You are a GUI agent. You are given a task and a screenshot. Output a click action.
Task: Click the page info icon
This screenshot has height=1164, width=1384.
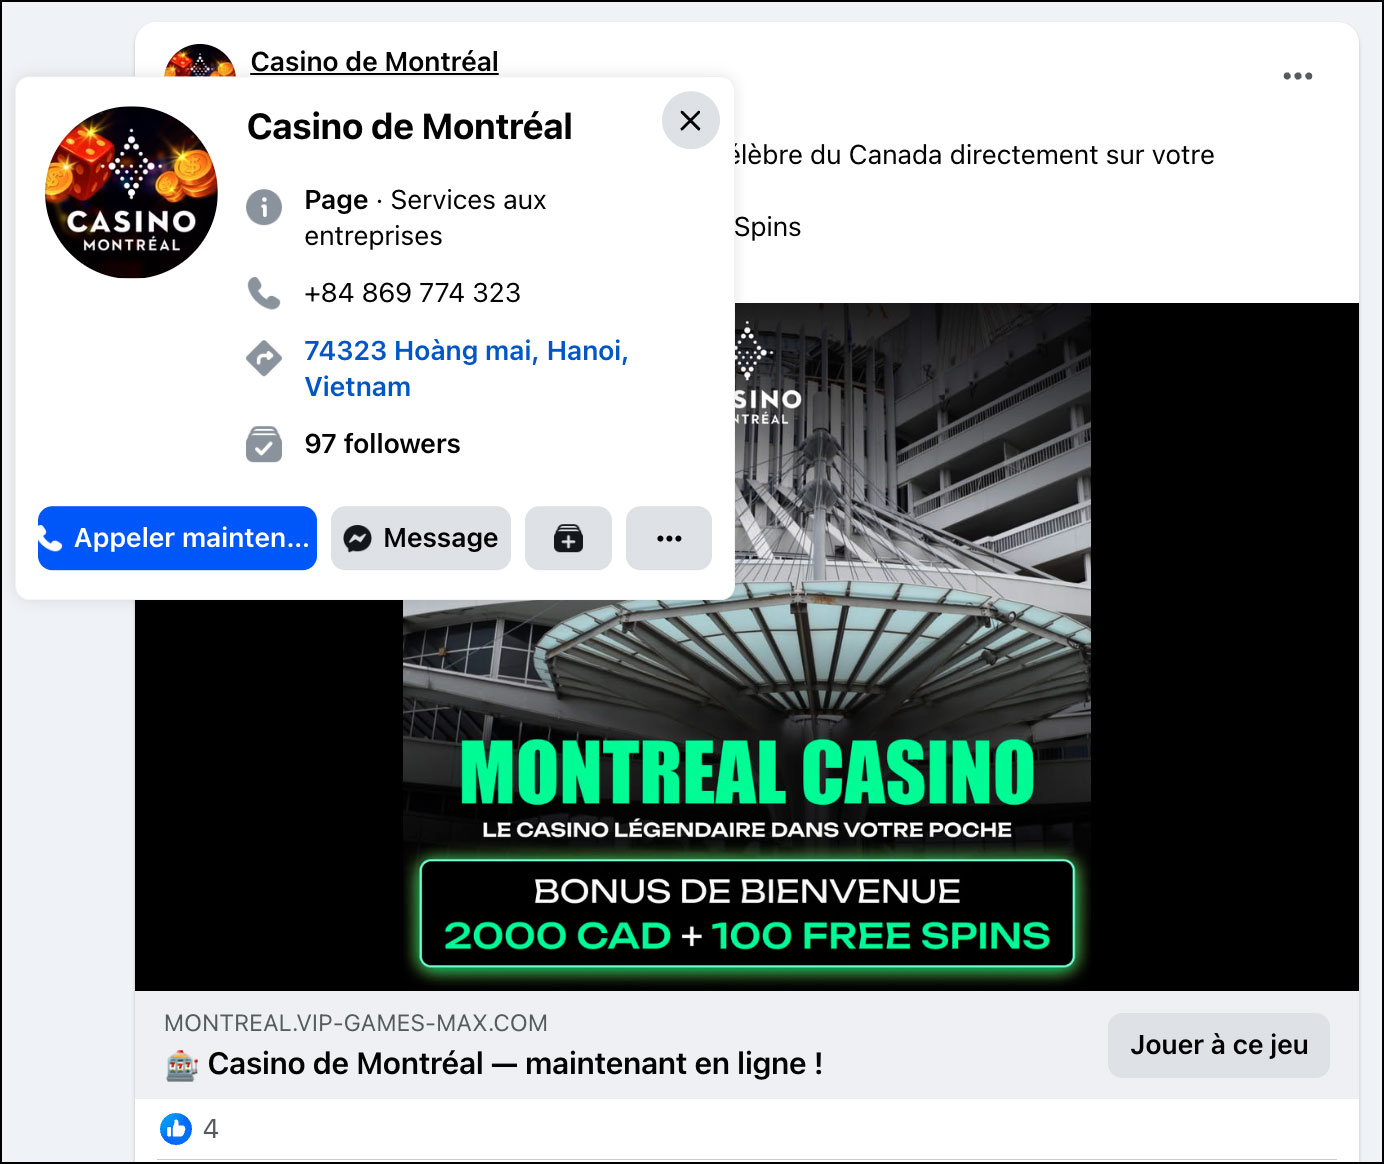pos(264,207)
